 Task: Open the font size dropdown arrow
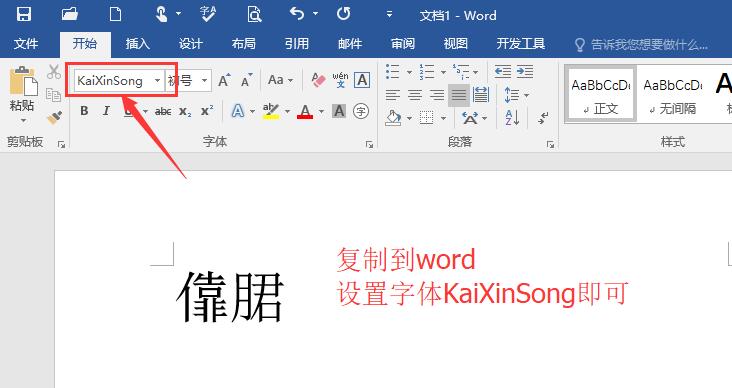coord(204,81)
